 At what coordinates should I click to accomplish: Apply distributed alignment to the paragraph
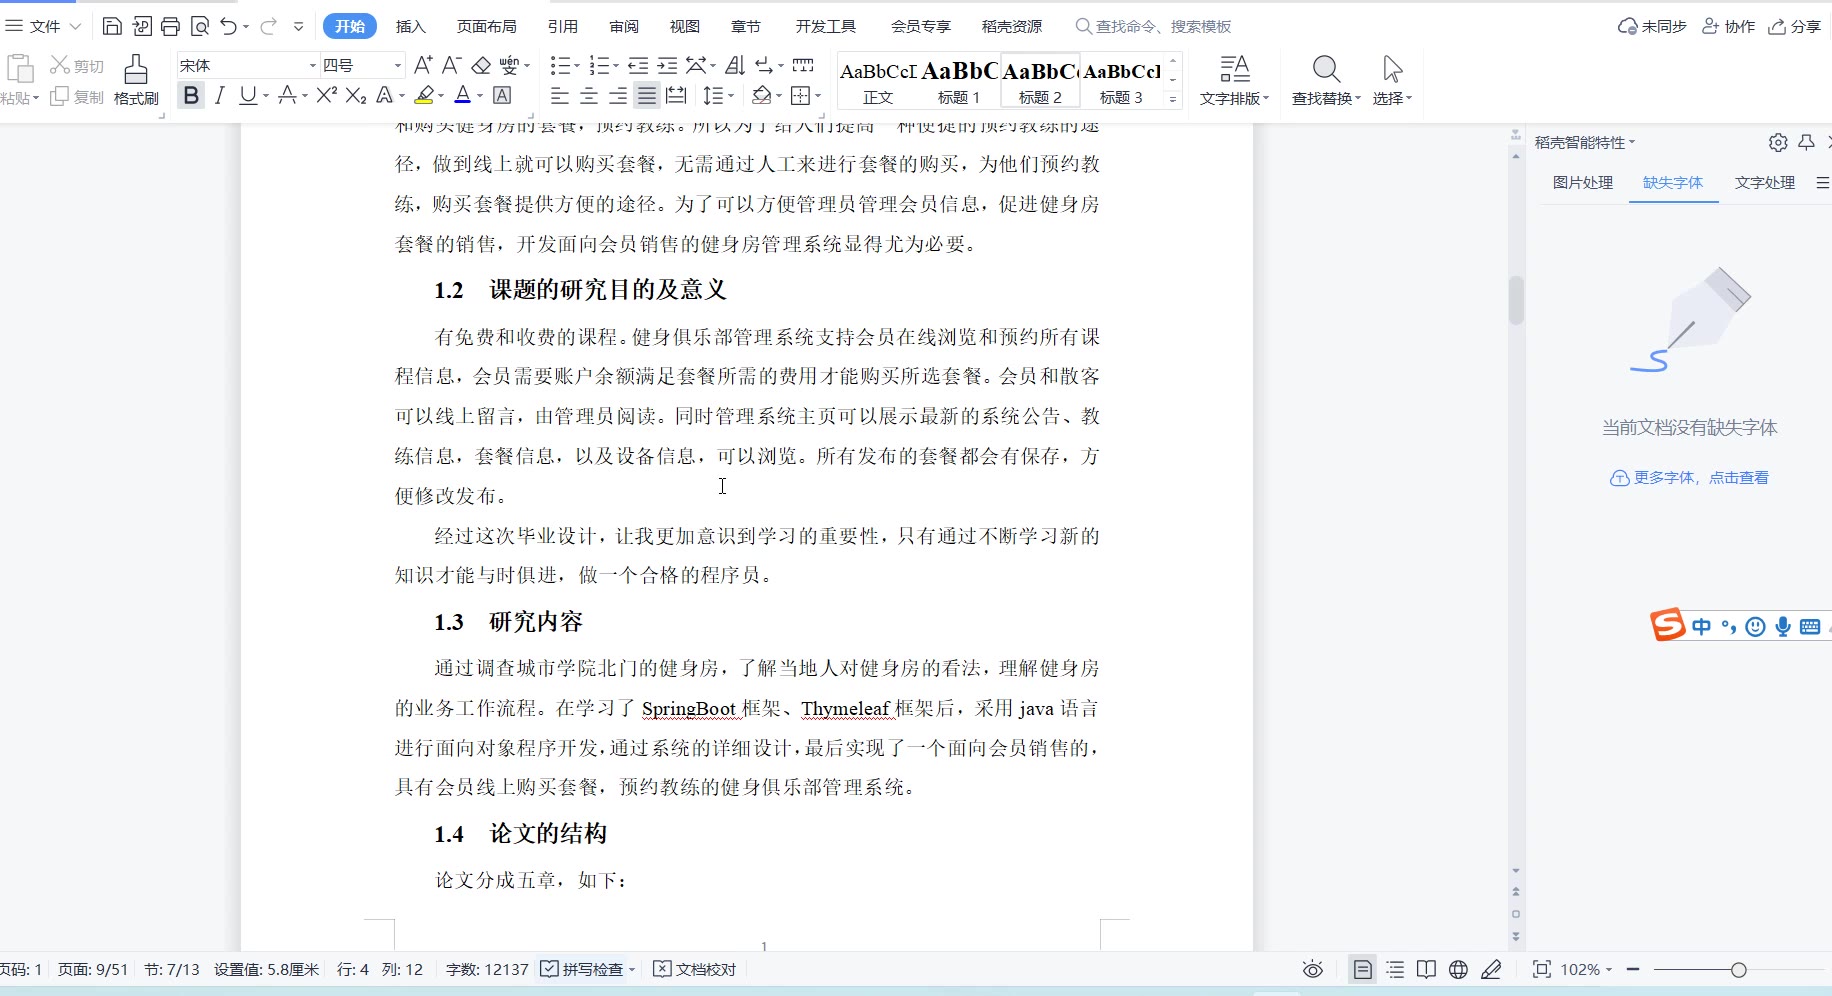click(676, 95)
